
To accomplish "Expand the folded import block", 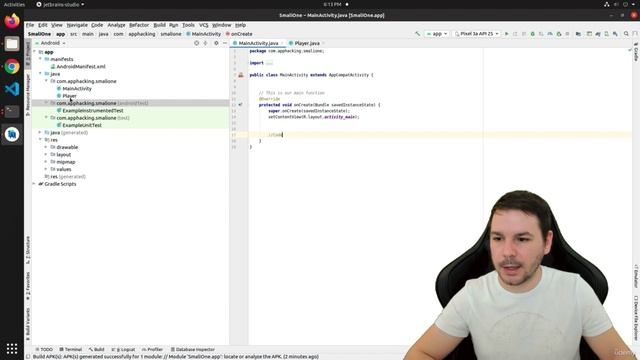I will click(269, 63).
